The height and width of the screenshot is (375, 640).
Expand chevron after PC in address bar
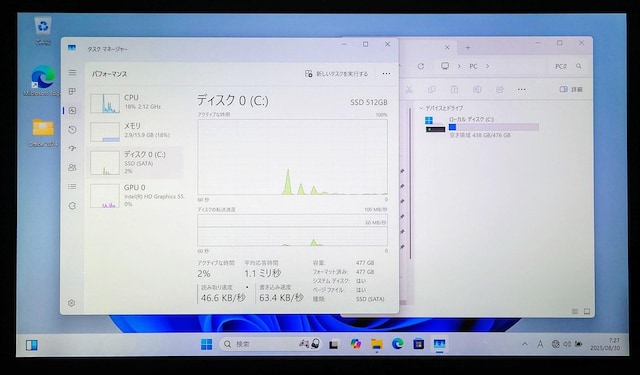tap(487, 66)
